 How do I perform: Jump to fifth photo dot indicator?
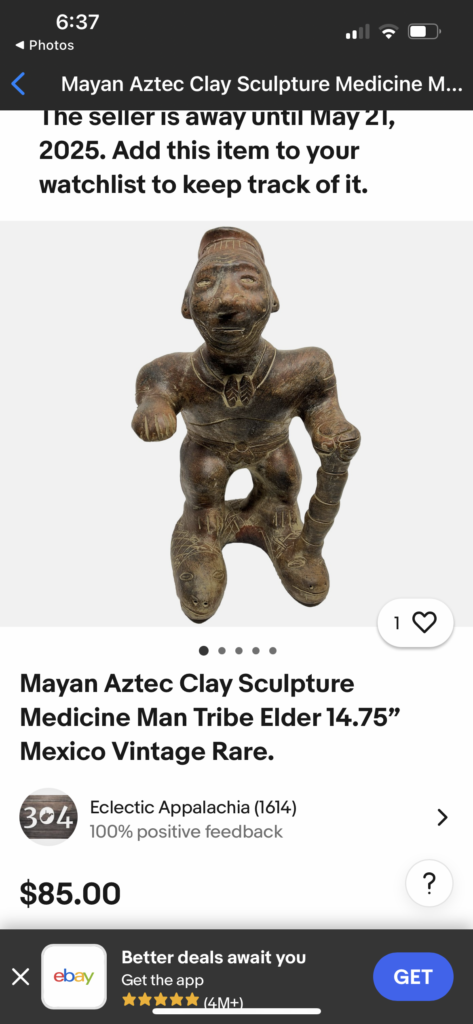click(273, 650)
